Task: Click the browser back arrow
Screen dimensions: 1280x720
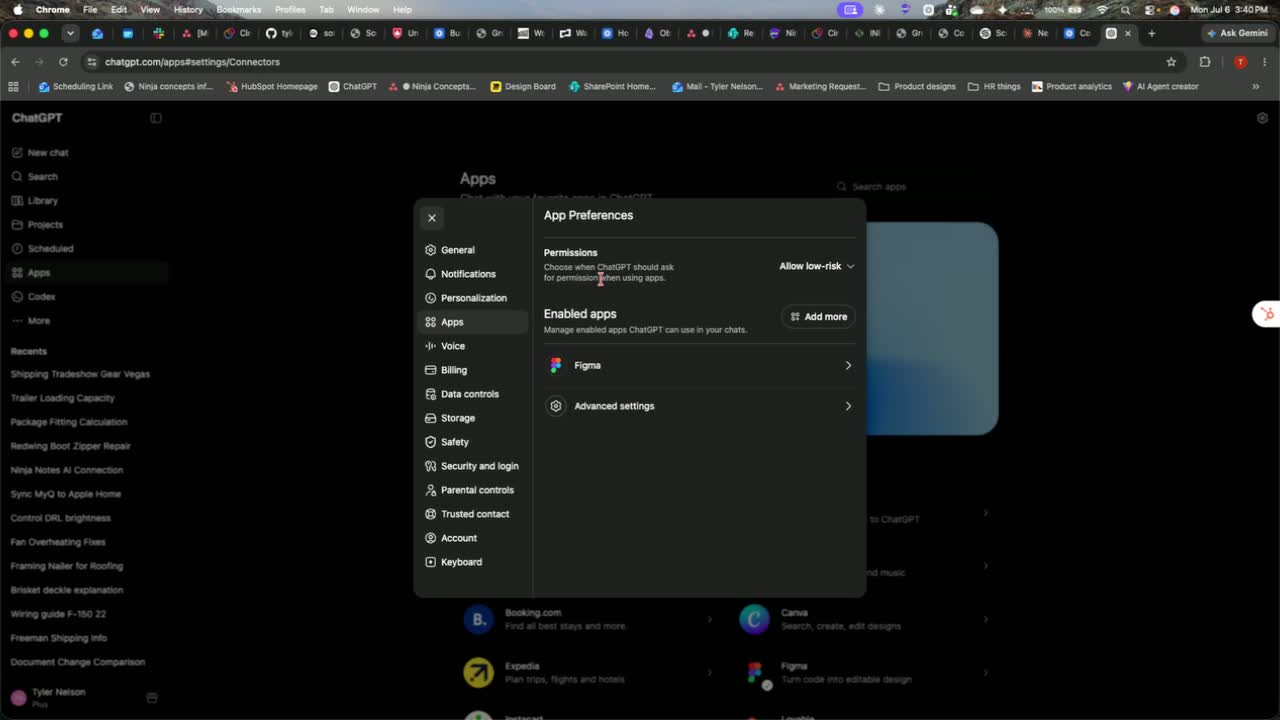Action: point(15,62)
